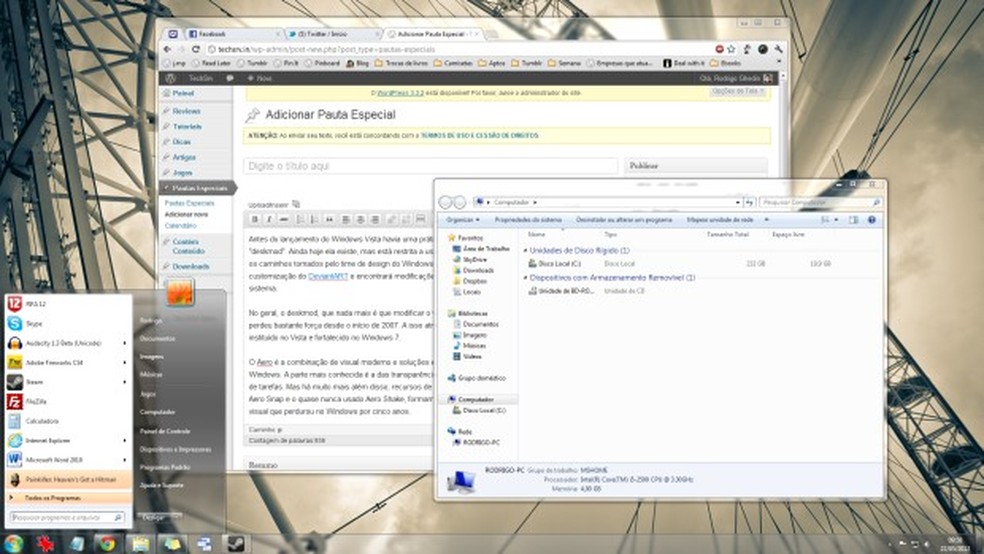Switch to the Twitter tab in Chrome

[333, 34]
